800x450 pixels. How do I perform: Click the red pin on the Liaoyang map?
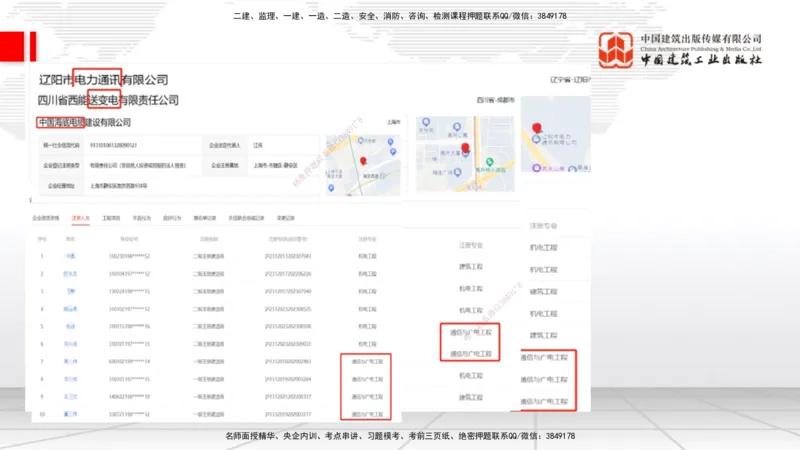point(537,128)
